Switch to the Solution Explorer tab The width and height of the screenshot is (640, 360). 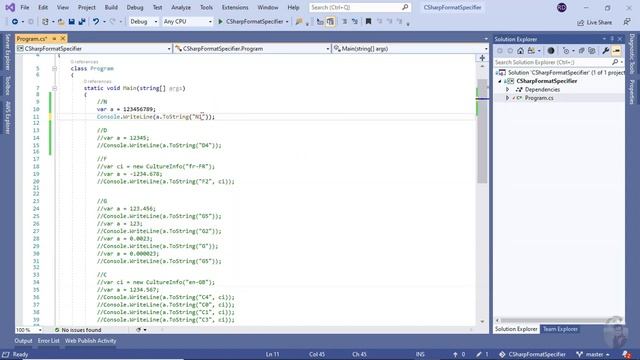click(516, 329)
